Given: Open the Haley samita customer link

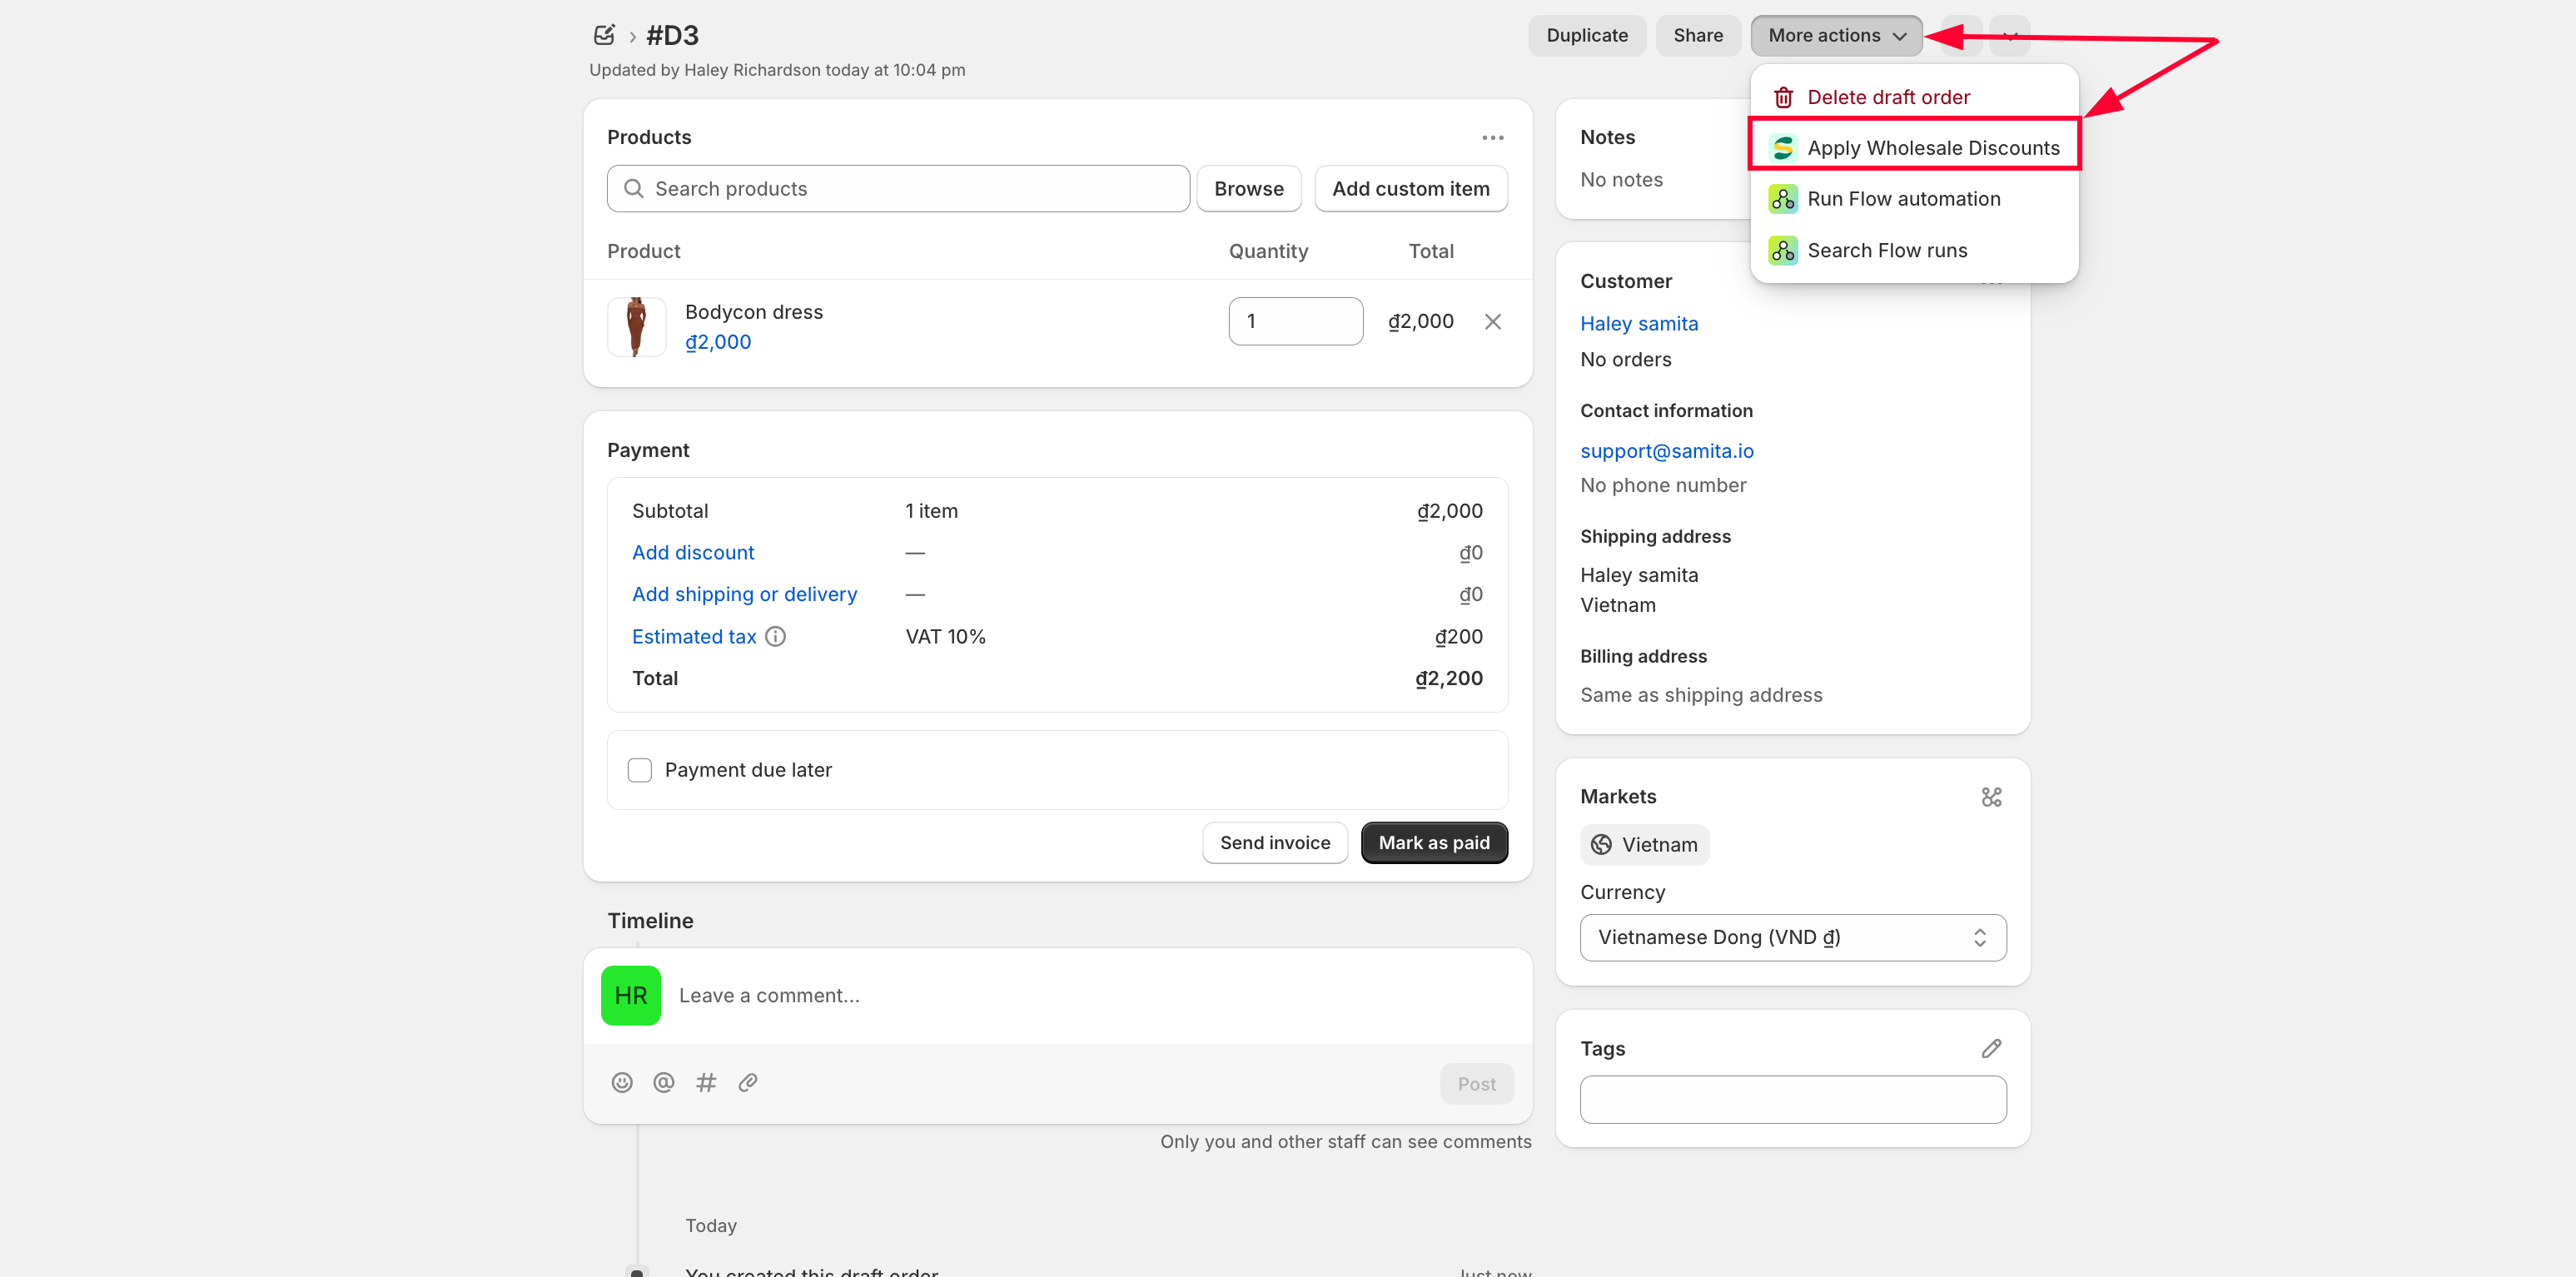Looking at the screenshot, I should pyautogui.click(x=1638, y=323).
